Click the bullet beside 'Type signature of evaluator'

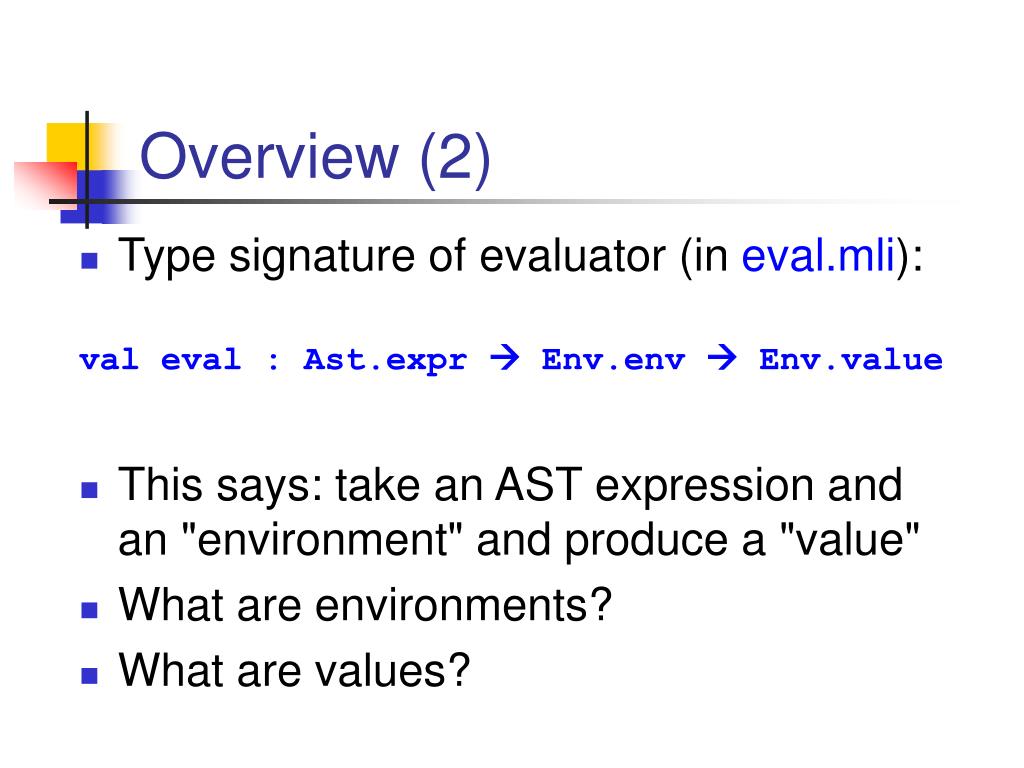tap(89, 261)
